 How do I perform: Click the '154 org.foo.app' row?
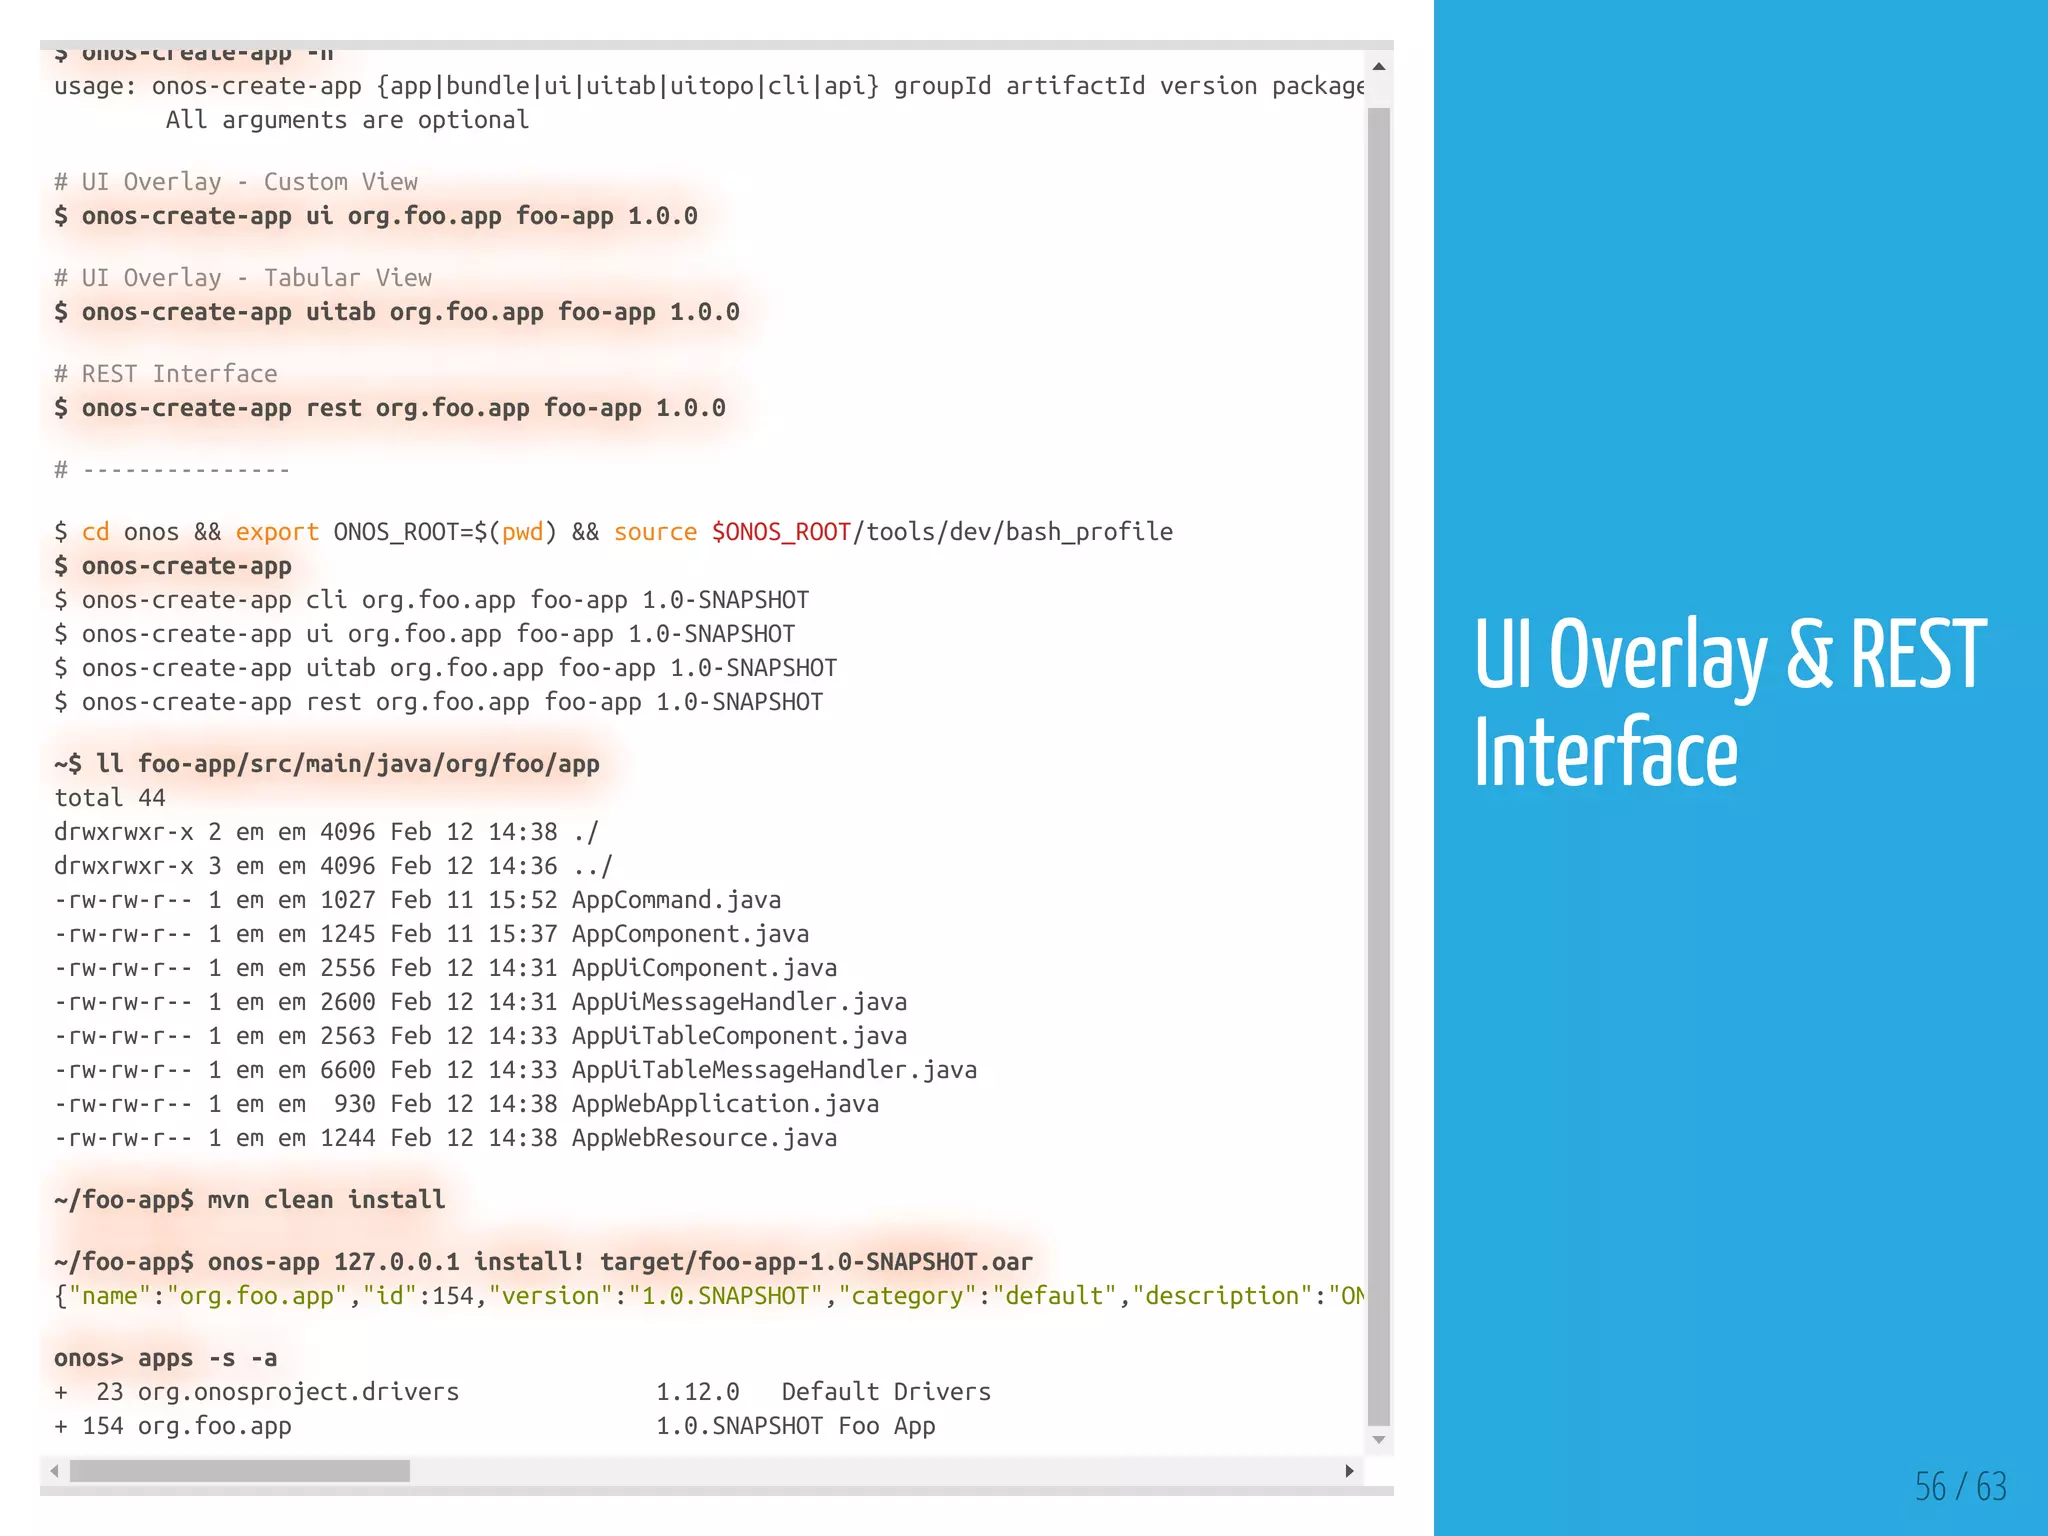click(x=495, y=1426)
